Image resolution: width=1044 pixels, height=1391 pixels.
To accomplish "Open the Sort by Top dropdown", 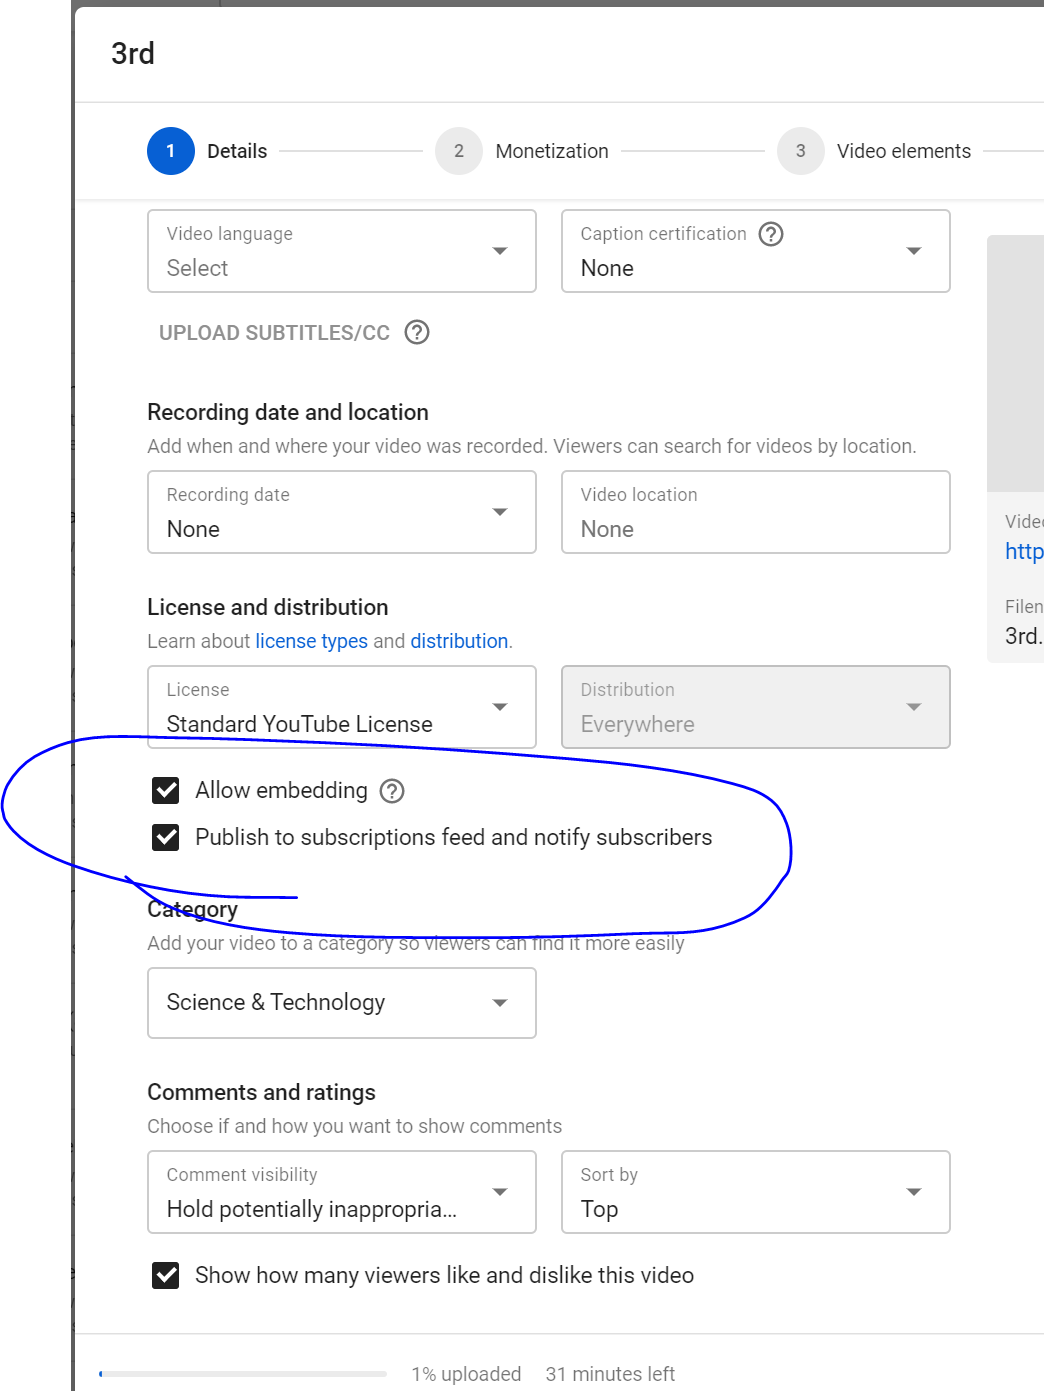I will tap(756, 1192).
